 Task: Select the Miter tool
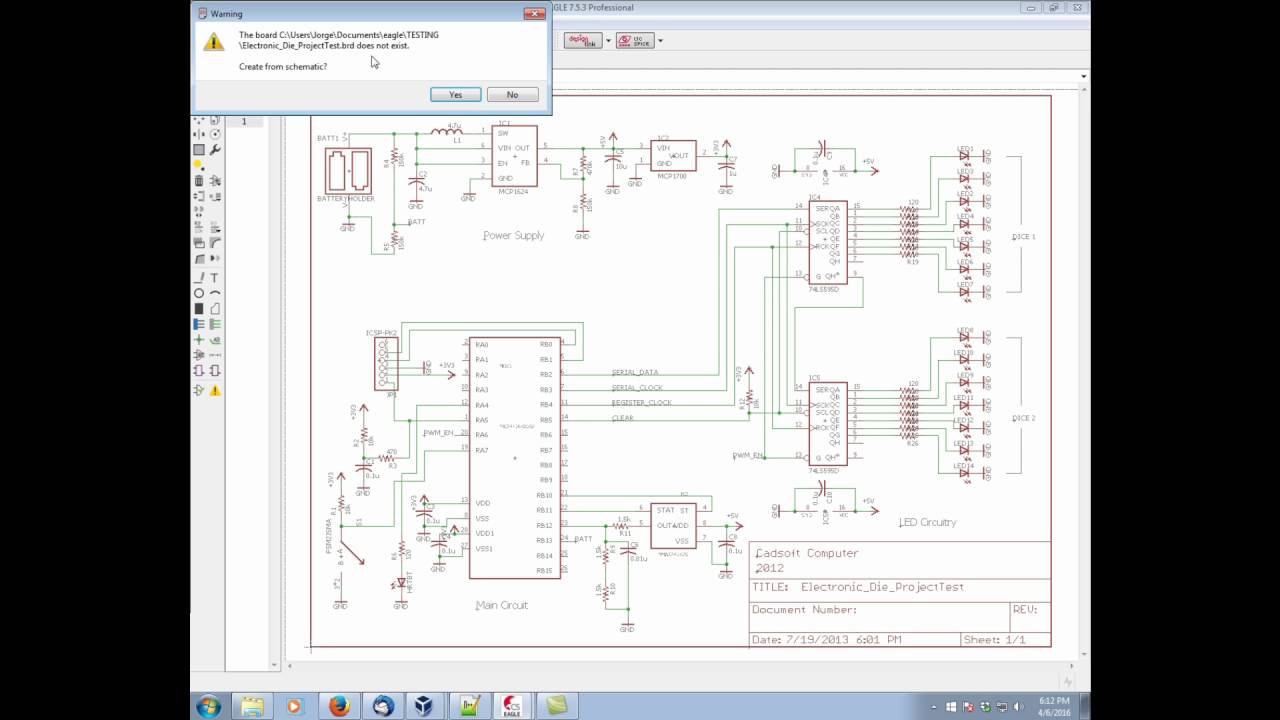(215, 242)
